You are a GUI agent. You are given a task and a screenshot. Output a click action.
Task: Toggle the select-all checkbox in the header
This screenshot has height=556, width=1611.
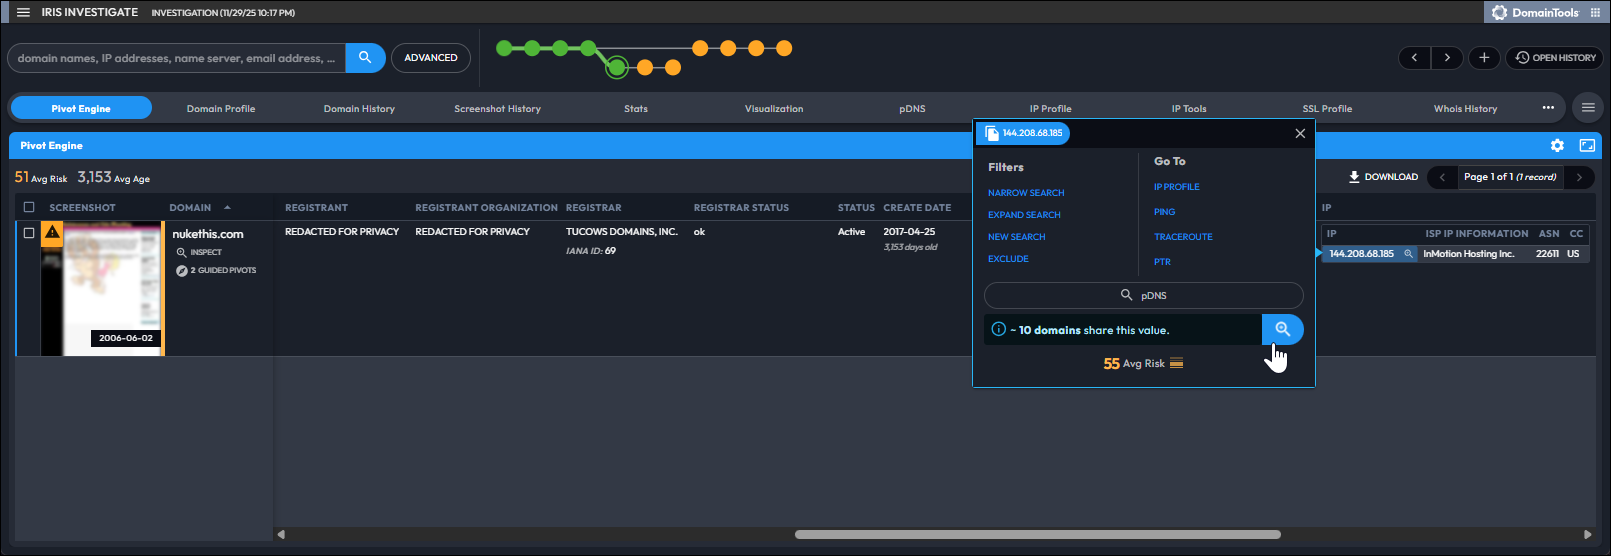point(29,207)
